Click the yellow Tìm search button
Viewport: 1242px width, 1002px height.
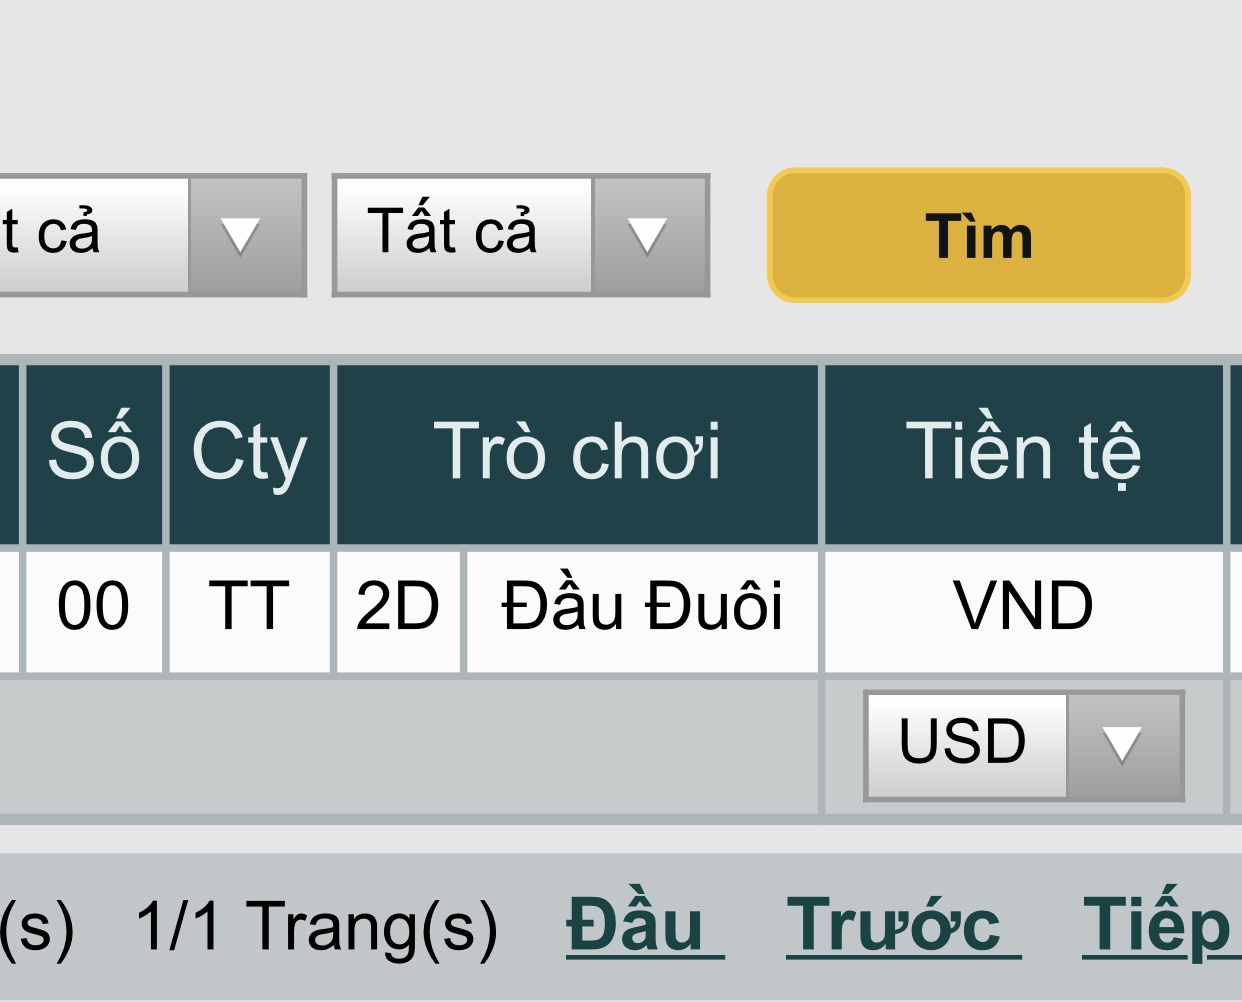pos(978,236)
